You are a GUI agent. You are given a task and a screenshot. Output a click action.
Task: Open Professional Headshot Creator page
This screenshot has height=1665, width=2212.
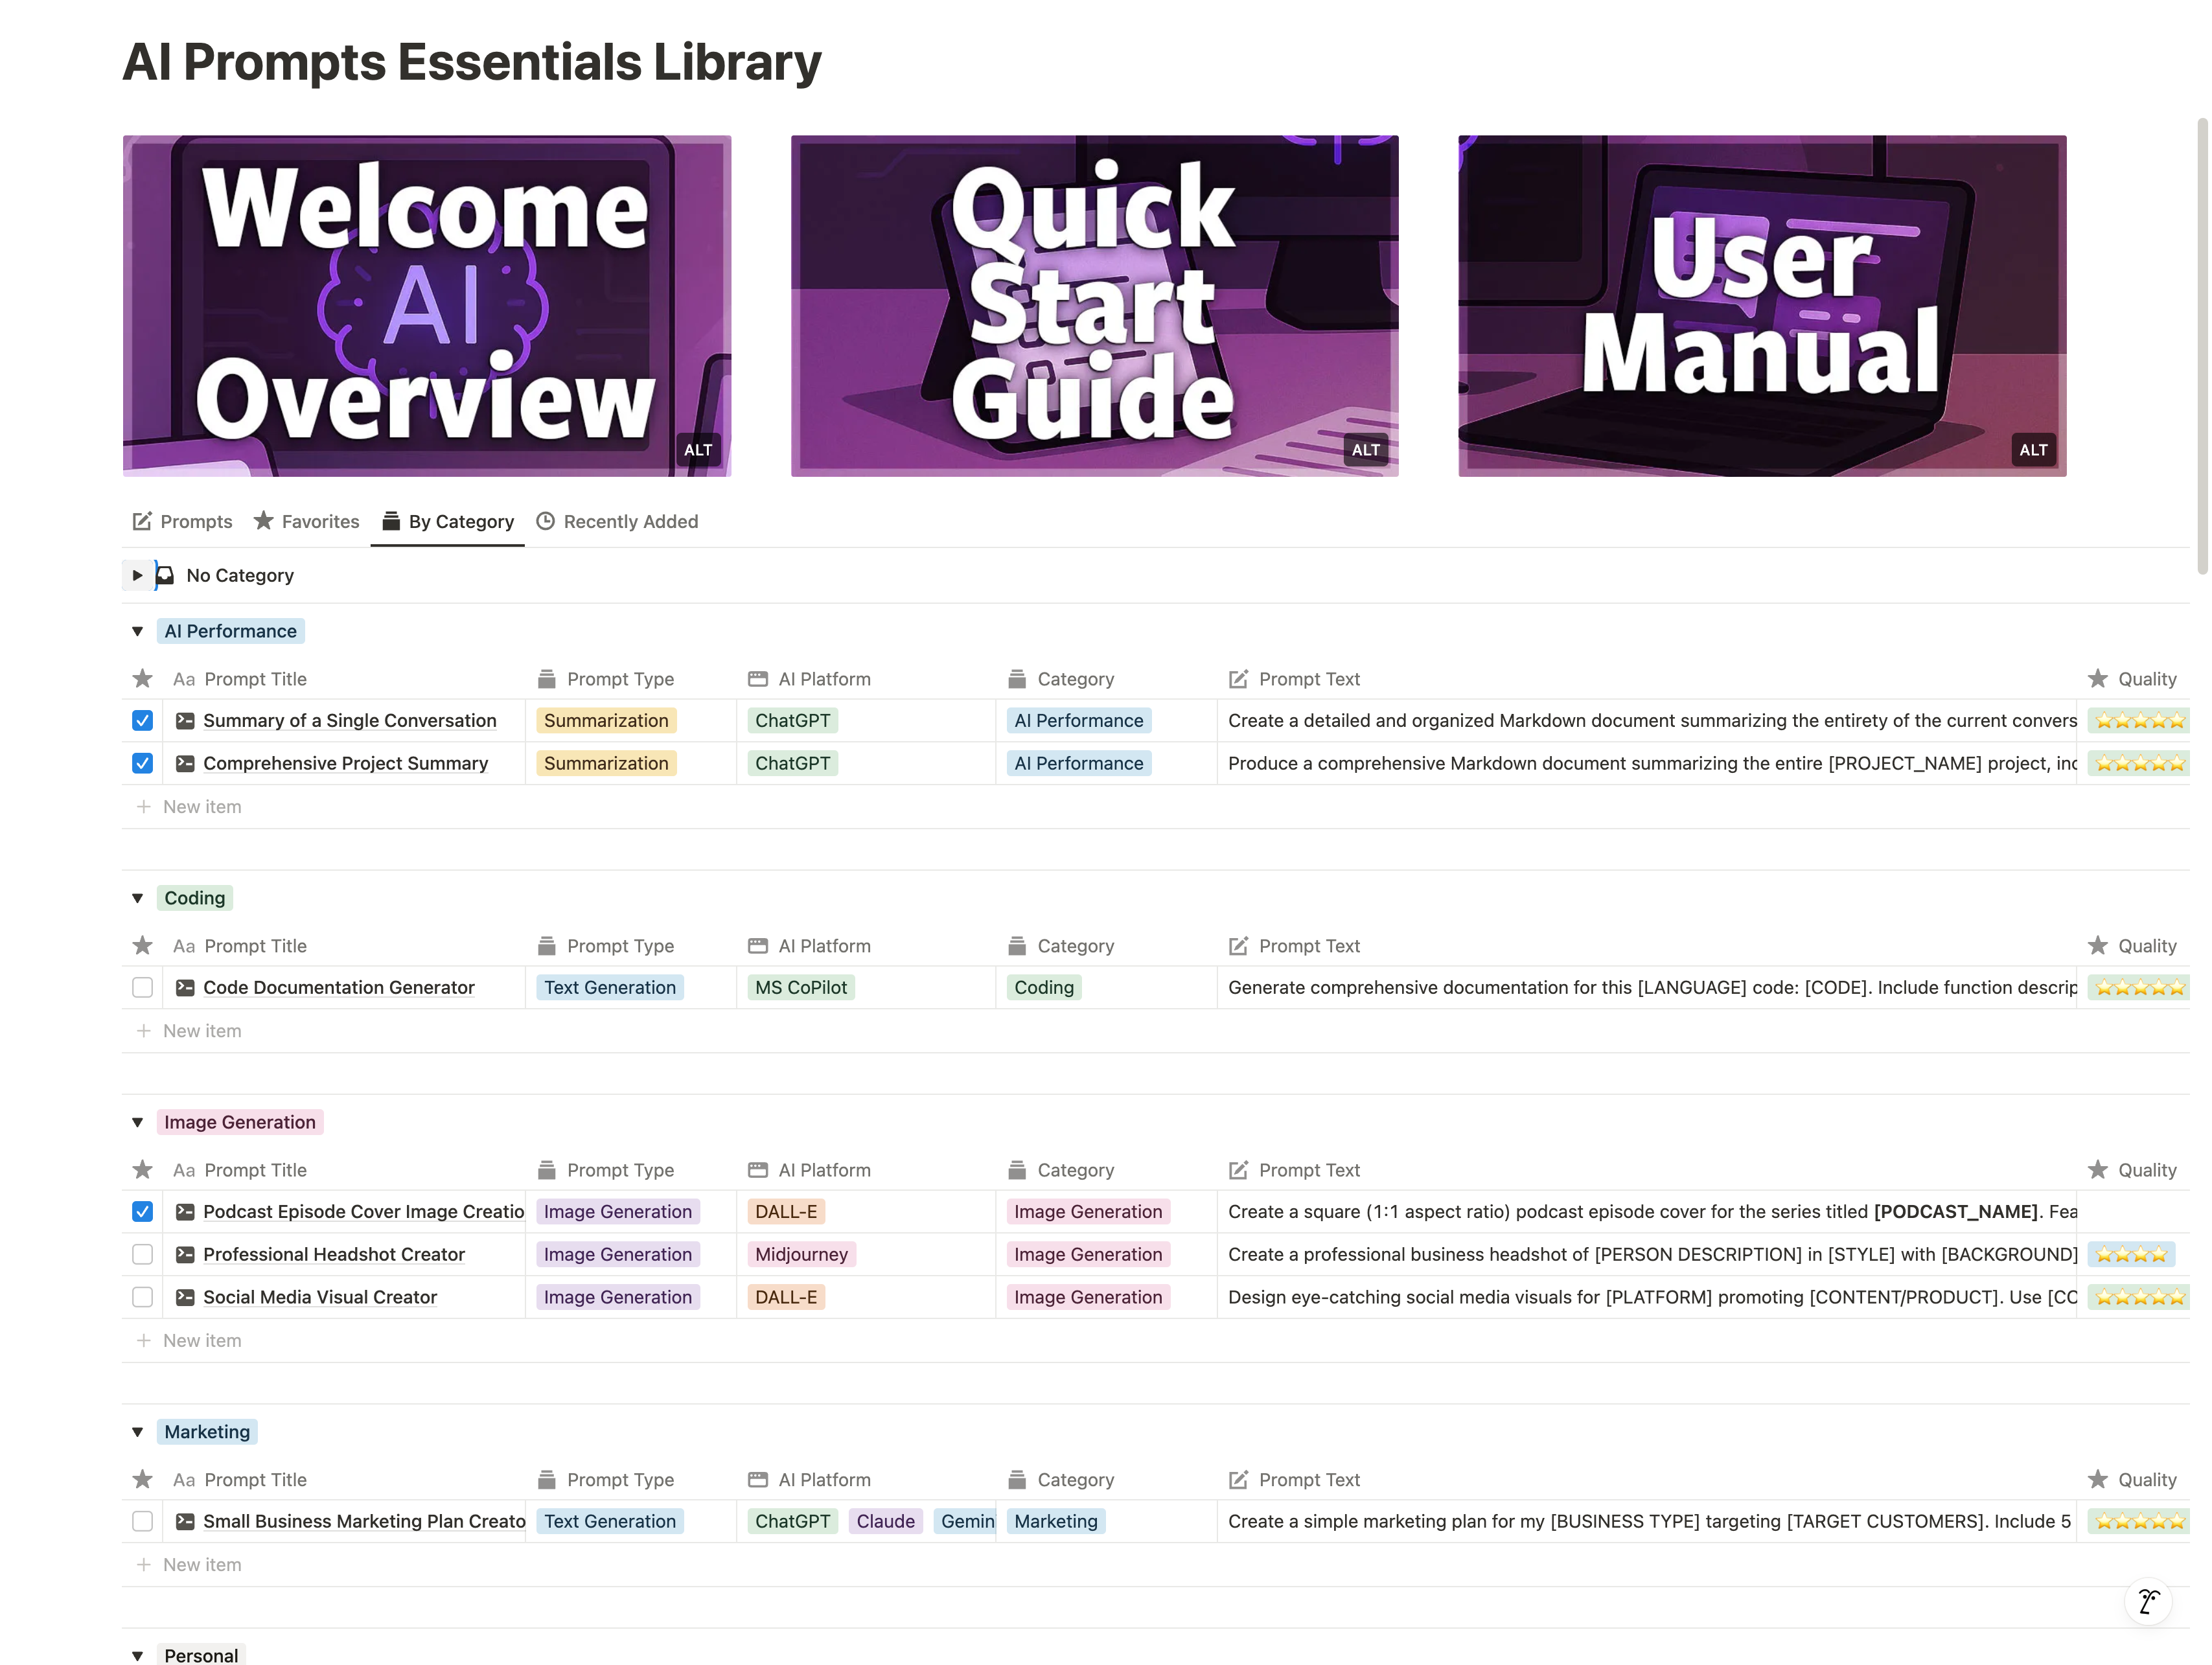(x=334, y=1254)
